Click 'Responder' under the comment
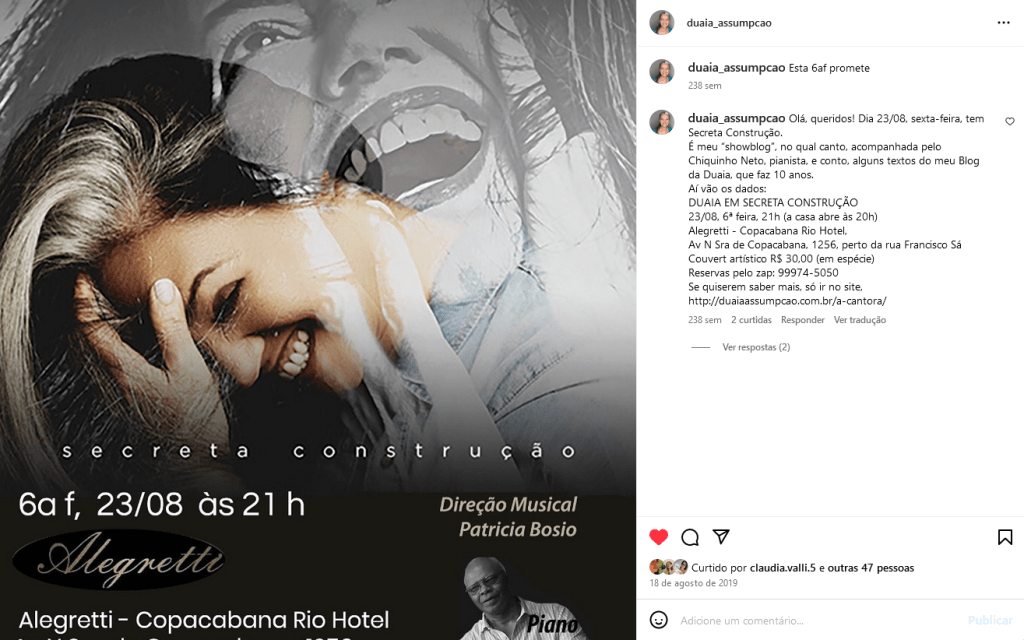This screenshot has width=1024, height=640. click(803, 320)
